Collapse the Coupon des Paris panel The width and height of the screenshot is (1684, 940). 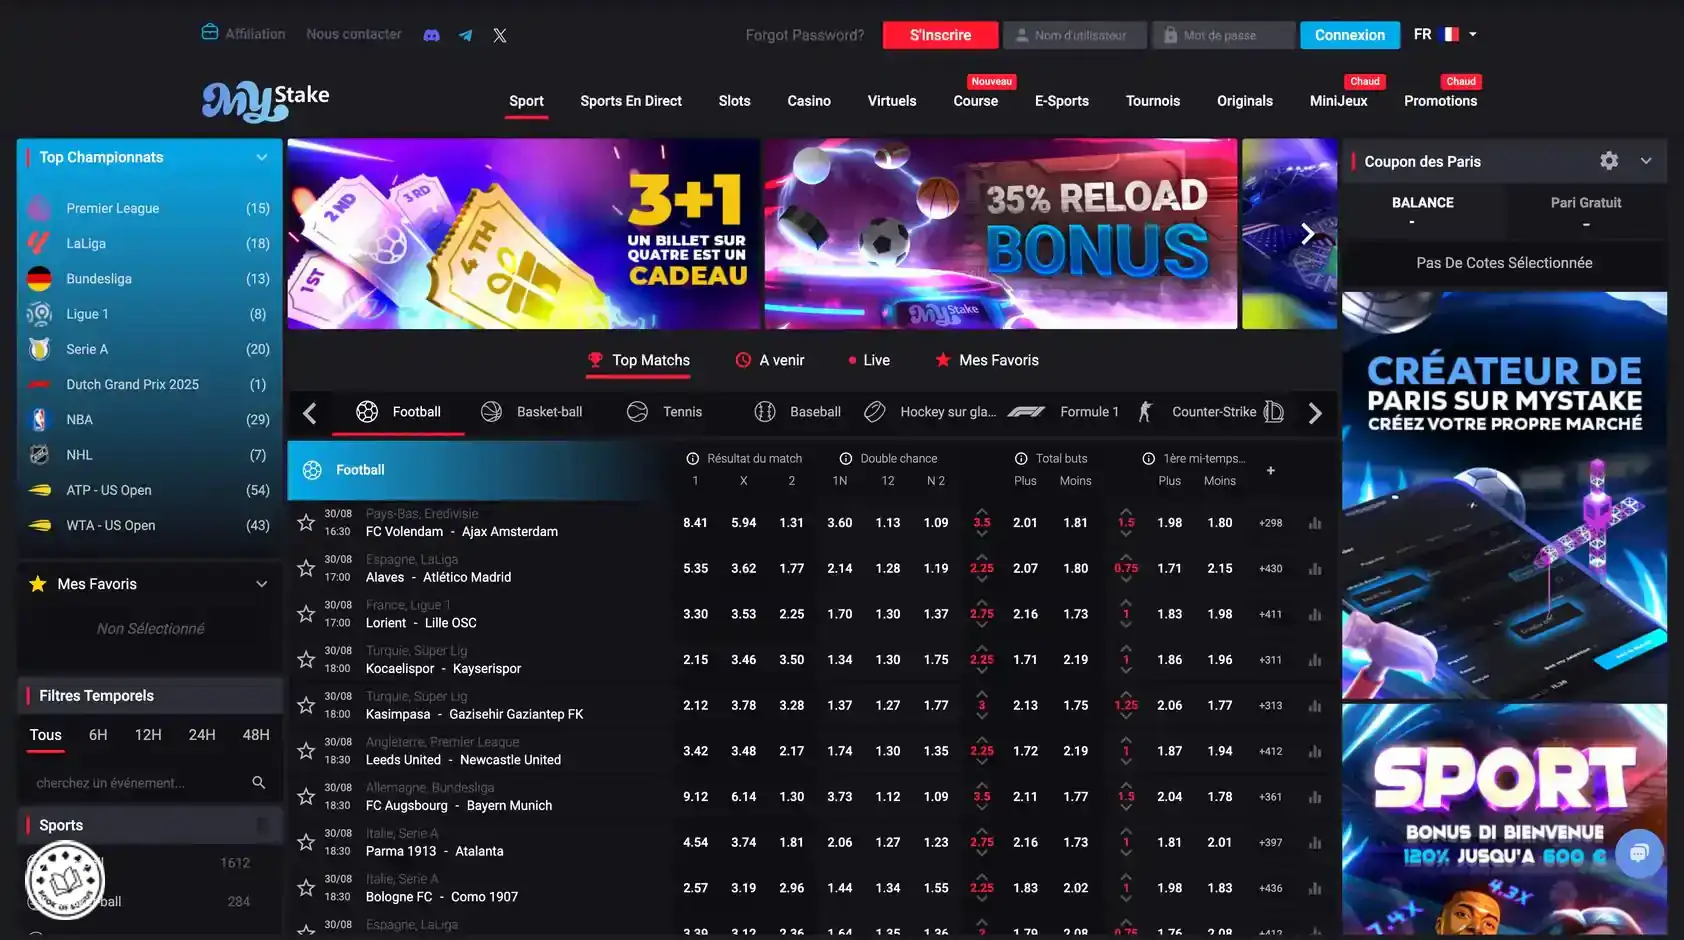pyautogui.click(x=1646, y=160)
